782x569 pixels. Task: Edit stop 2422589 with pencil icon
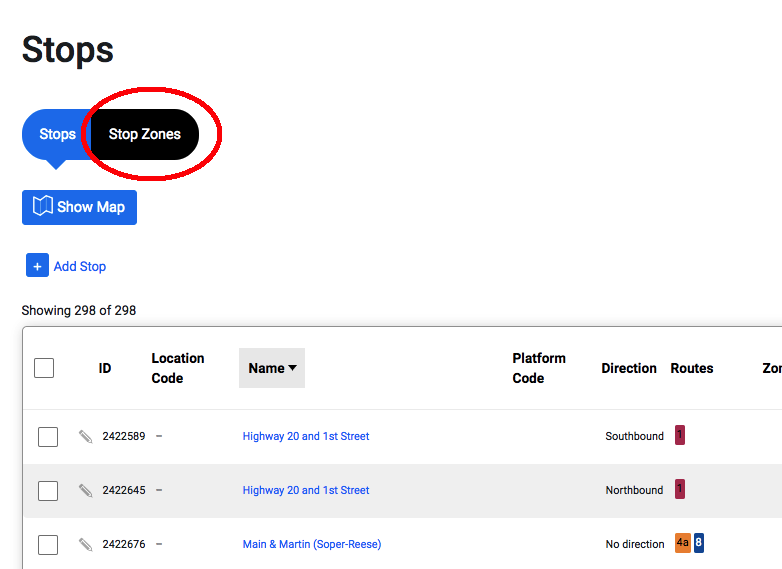coord(85,436)
